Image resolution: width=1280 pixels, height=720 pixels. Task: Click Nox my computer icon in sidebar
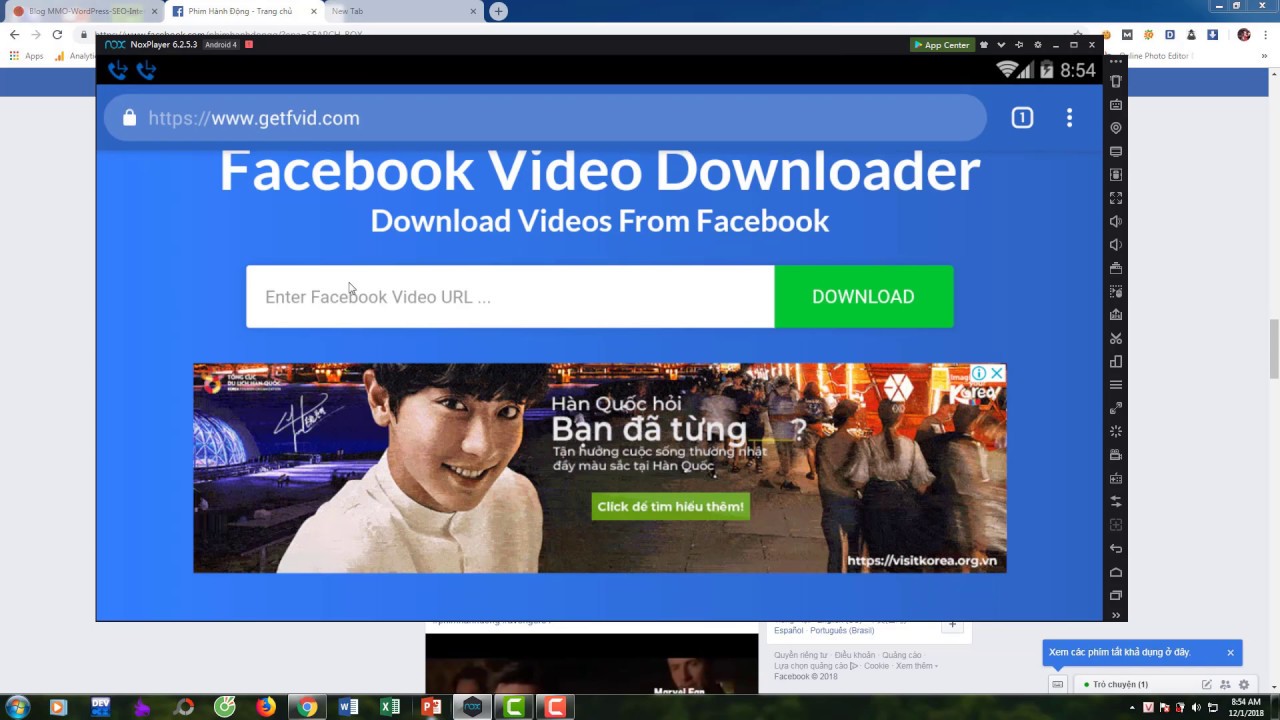1116,152
